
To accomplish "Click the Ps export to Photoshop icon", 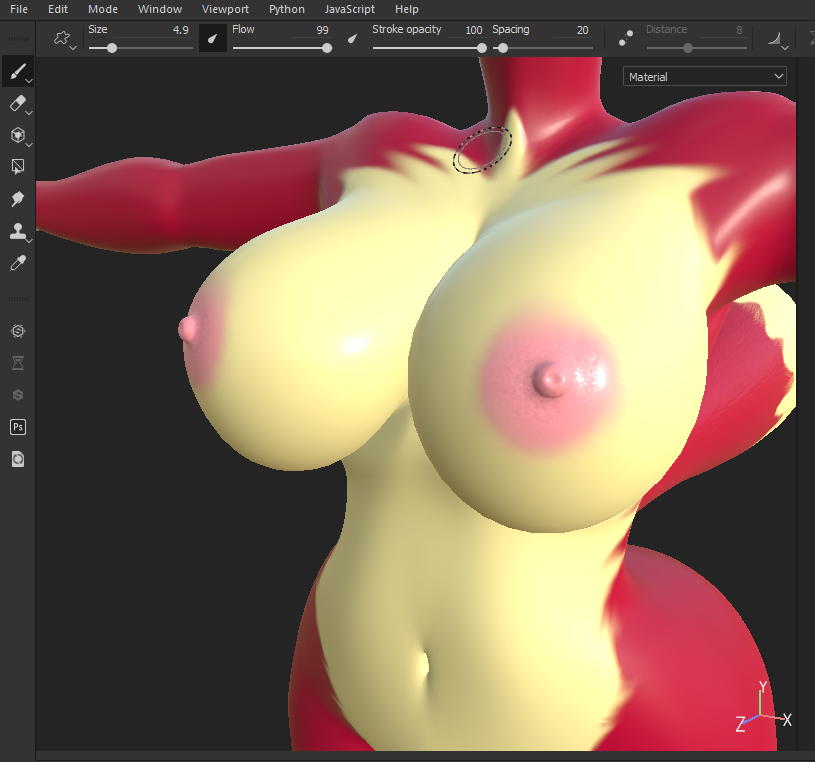I will [x=18, y=427].
